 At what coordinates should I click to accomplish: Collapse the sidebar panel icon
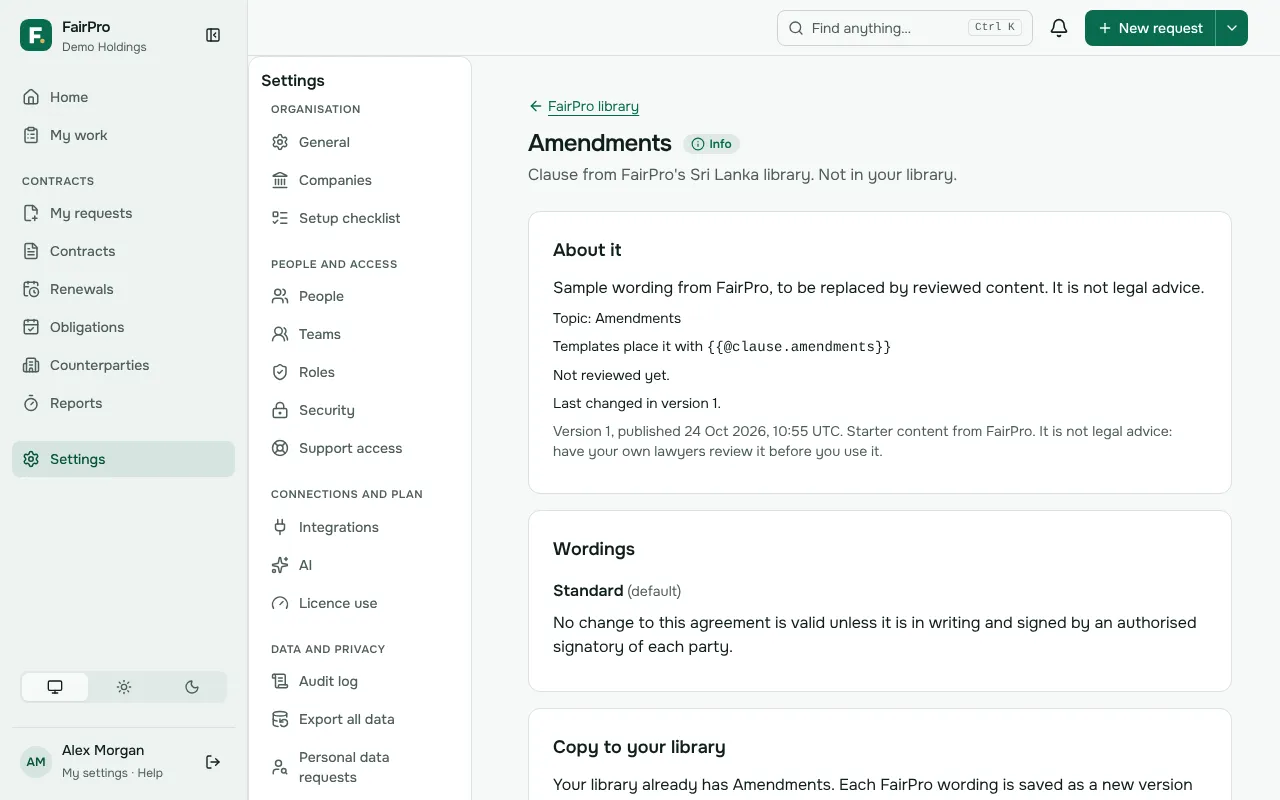(x=213, y=35)
